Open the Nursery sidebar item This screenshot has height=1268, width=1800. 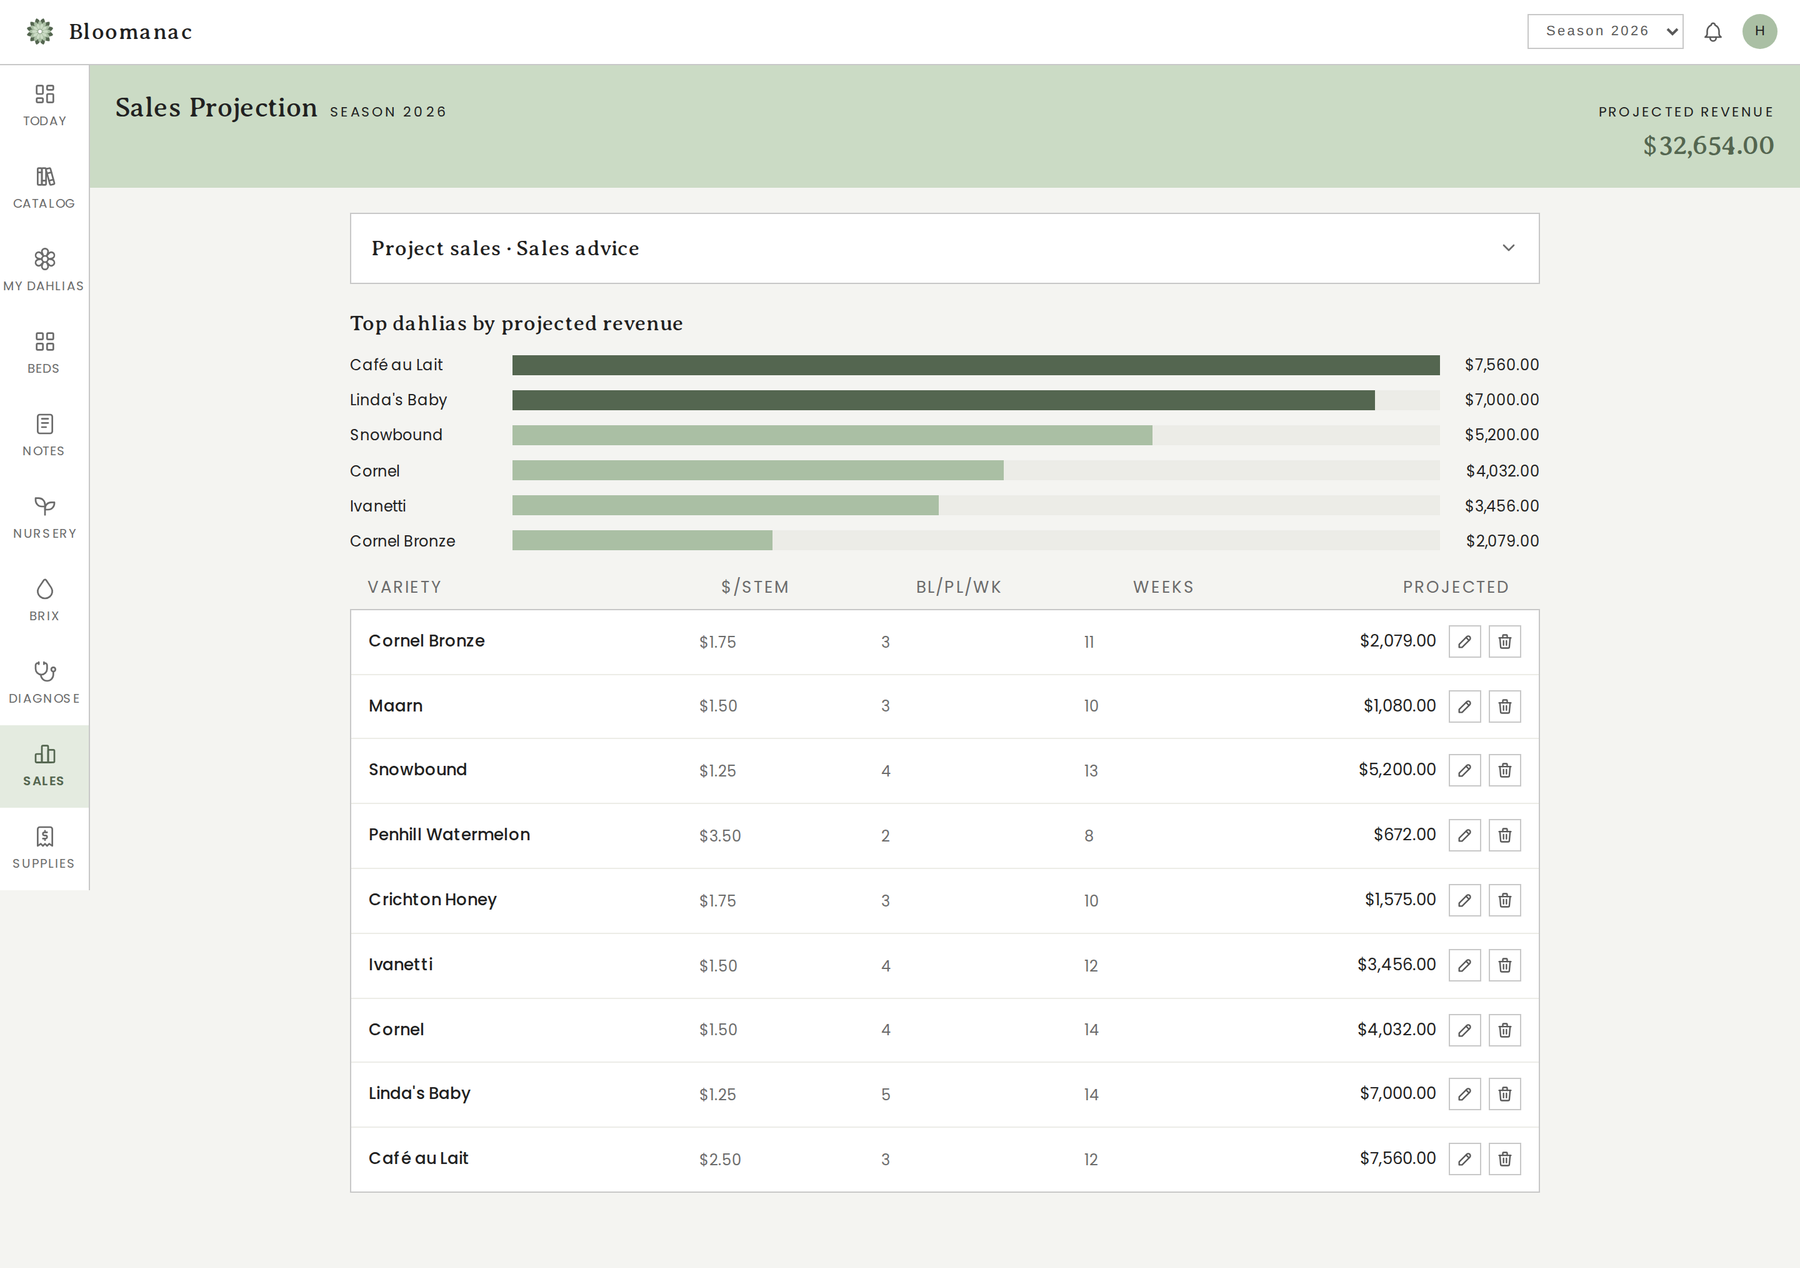click(44, 519)
